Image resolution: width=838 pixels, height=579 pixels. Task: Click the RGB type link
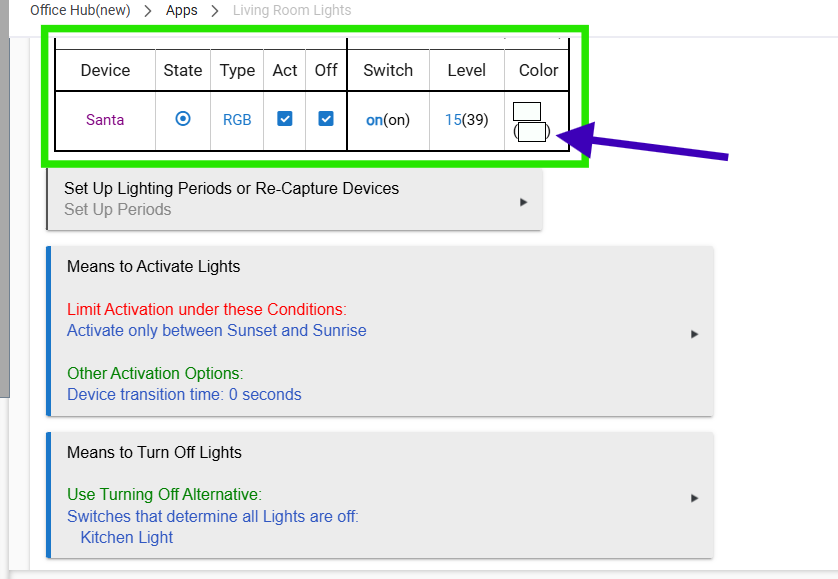[237, 120]
